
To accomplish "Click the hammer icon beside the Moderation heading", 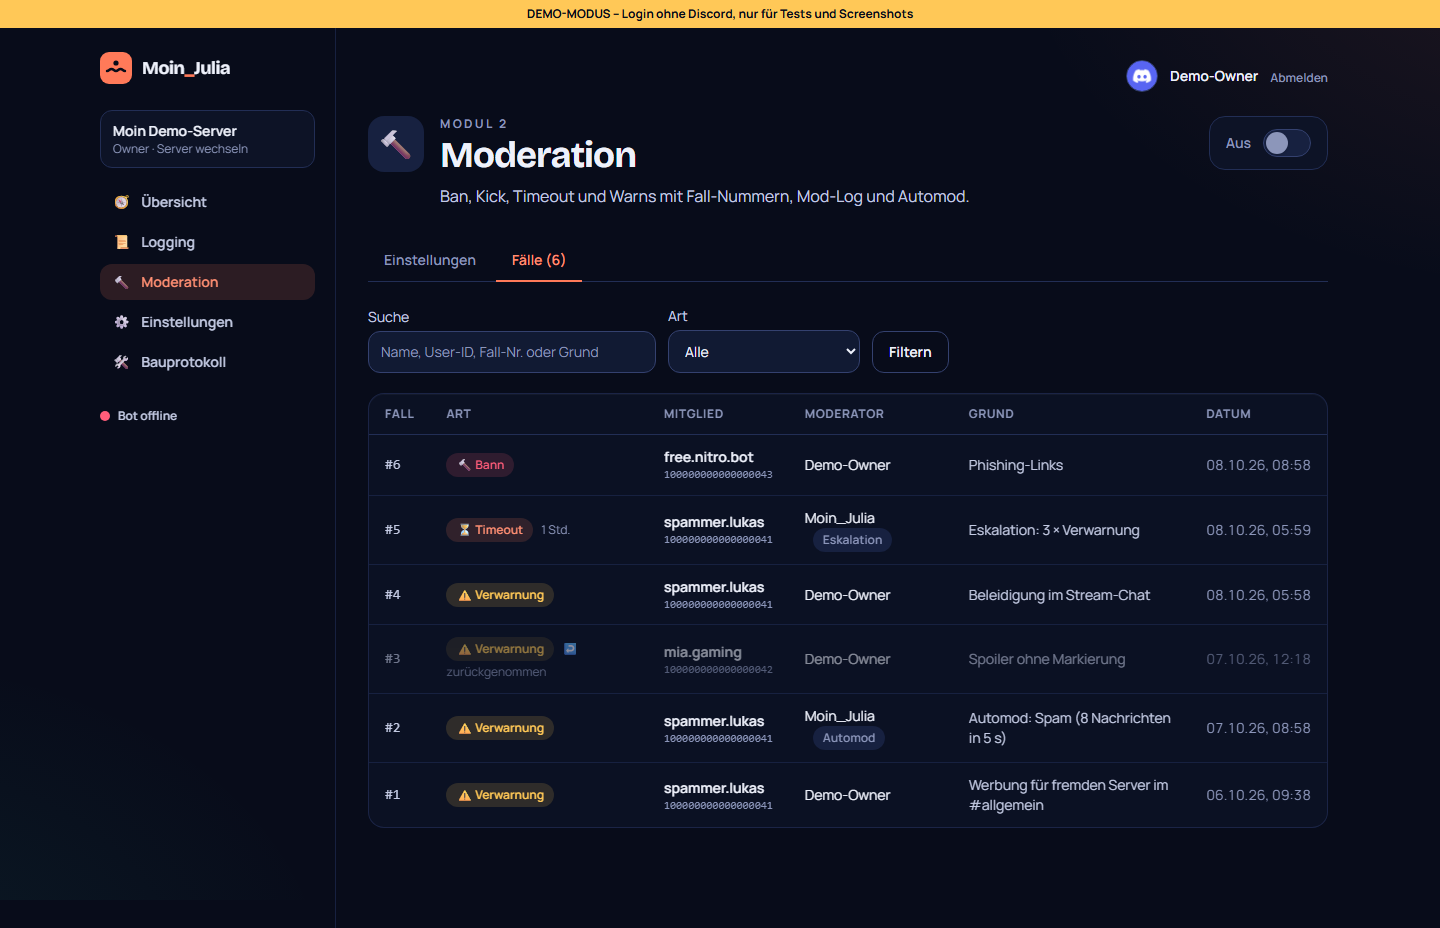I will [x=396, y=144].
